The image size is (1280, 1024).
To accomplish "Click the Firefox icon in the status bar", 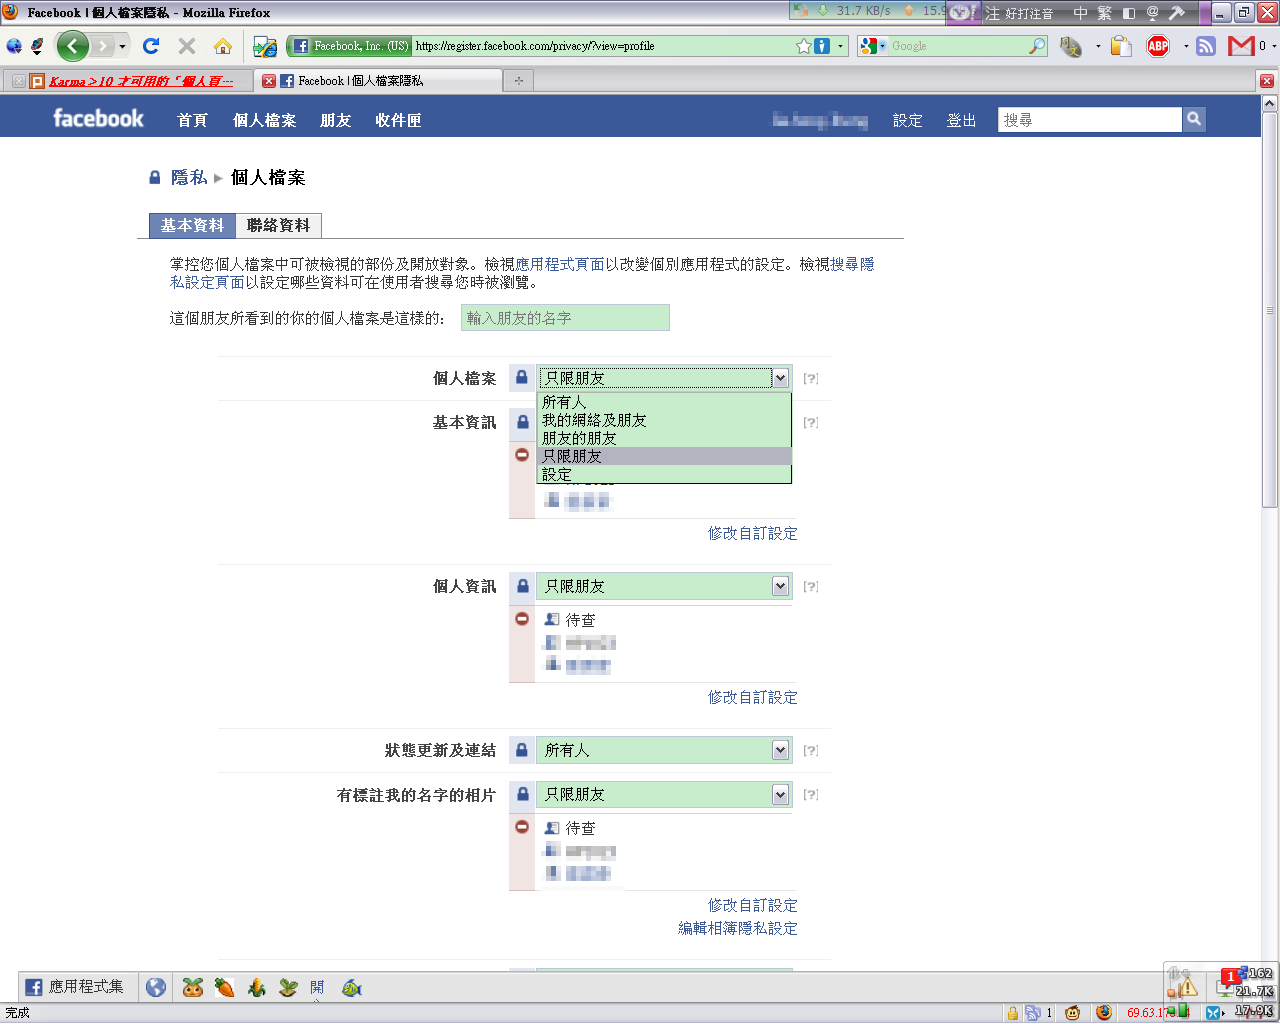I will (x=1104, y=1013).
